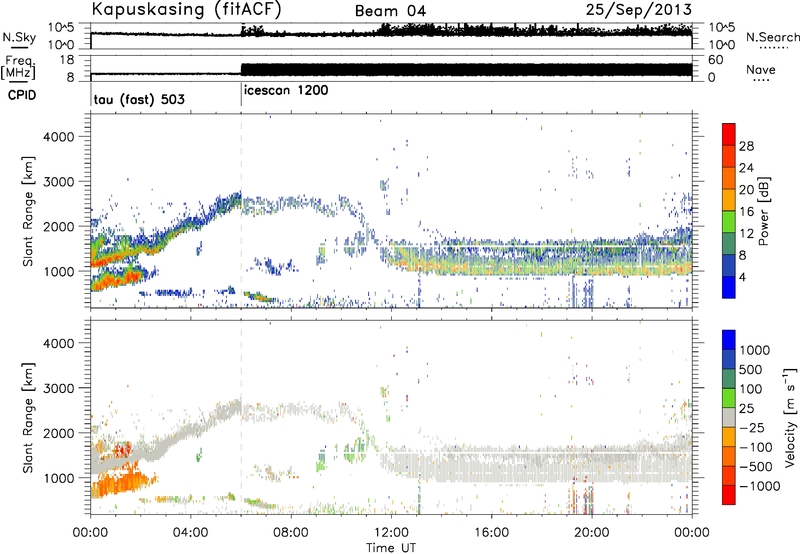Click the 'tau (fast) 503' mode label

(139, 99)
